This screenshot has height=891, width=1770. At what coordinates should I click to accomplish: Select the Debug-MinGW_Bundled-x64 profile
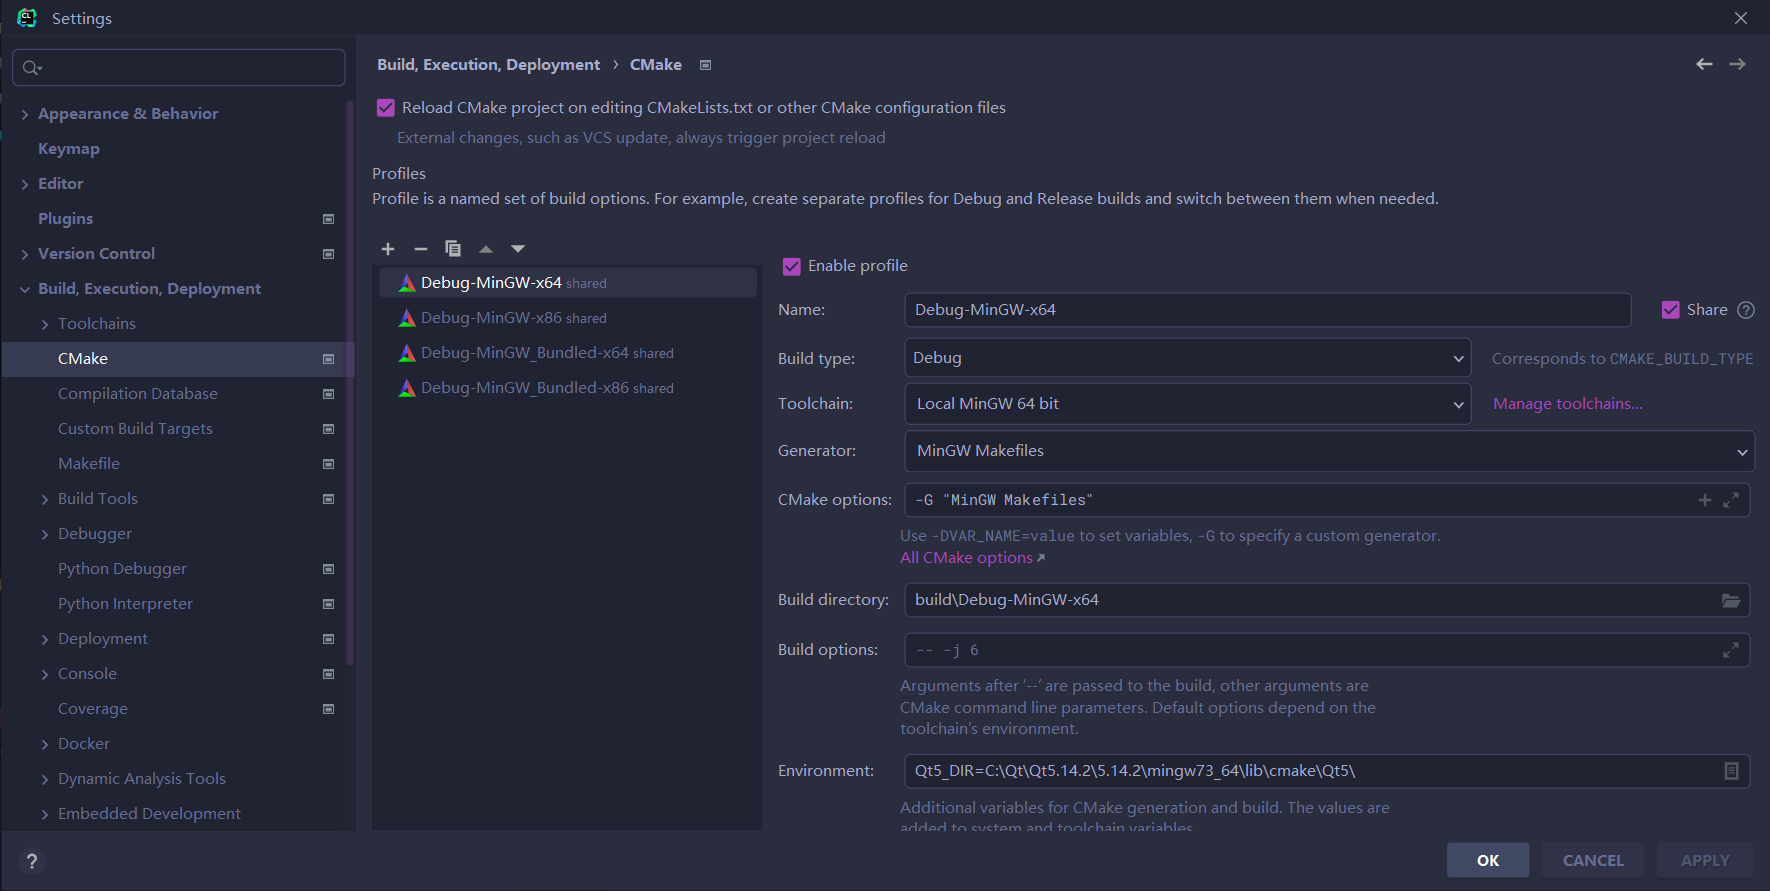click(x=567, y=353)
